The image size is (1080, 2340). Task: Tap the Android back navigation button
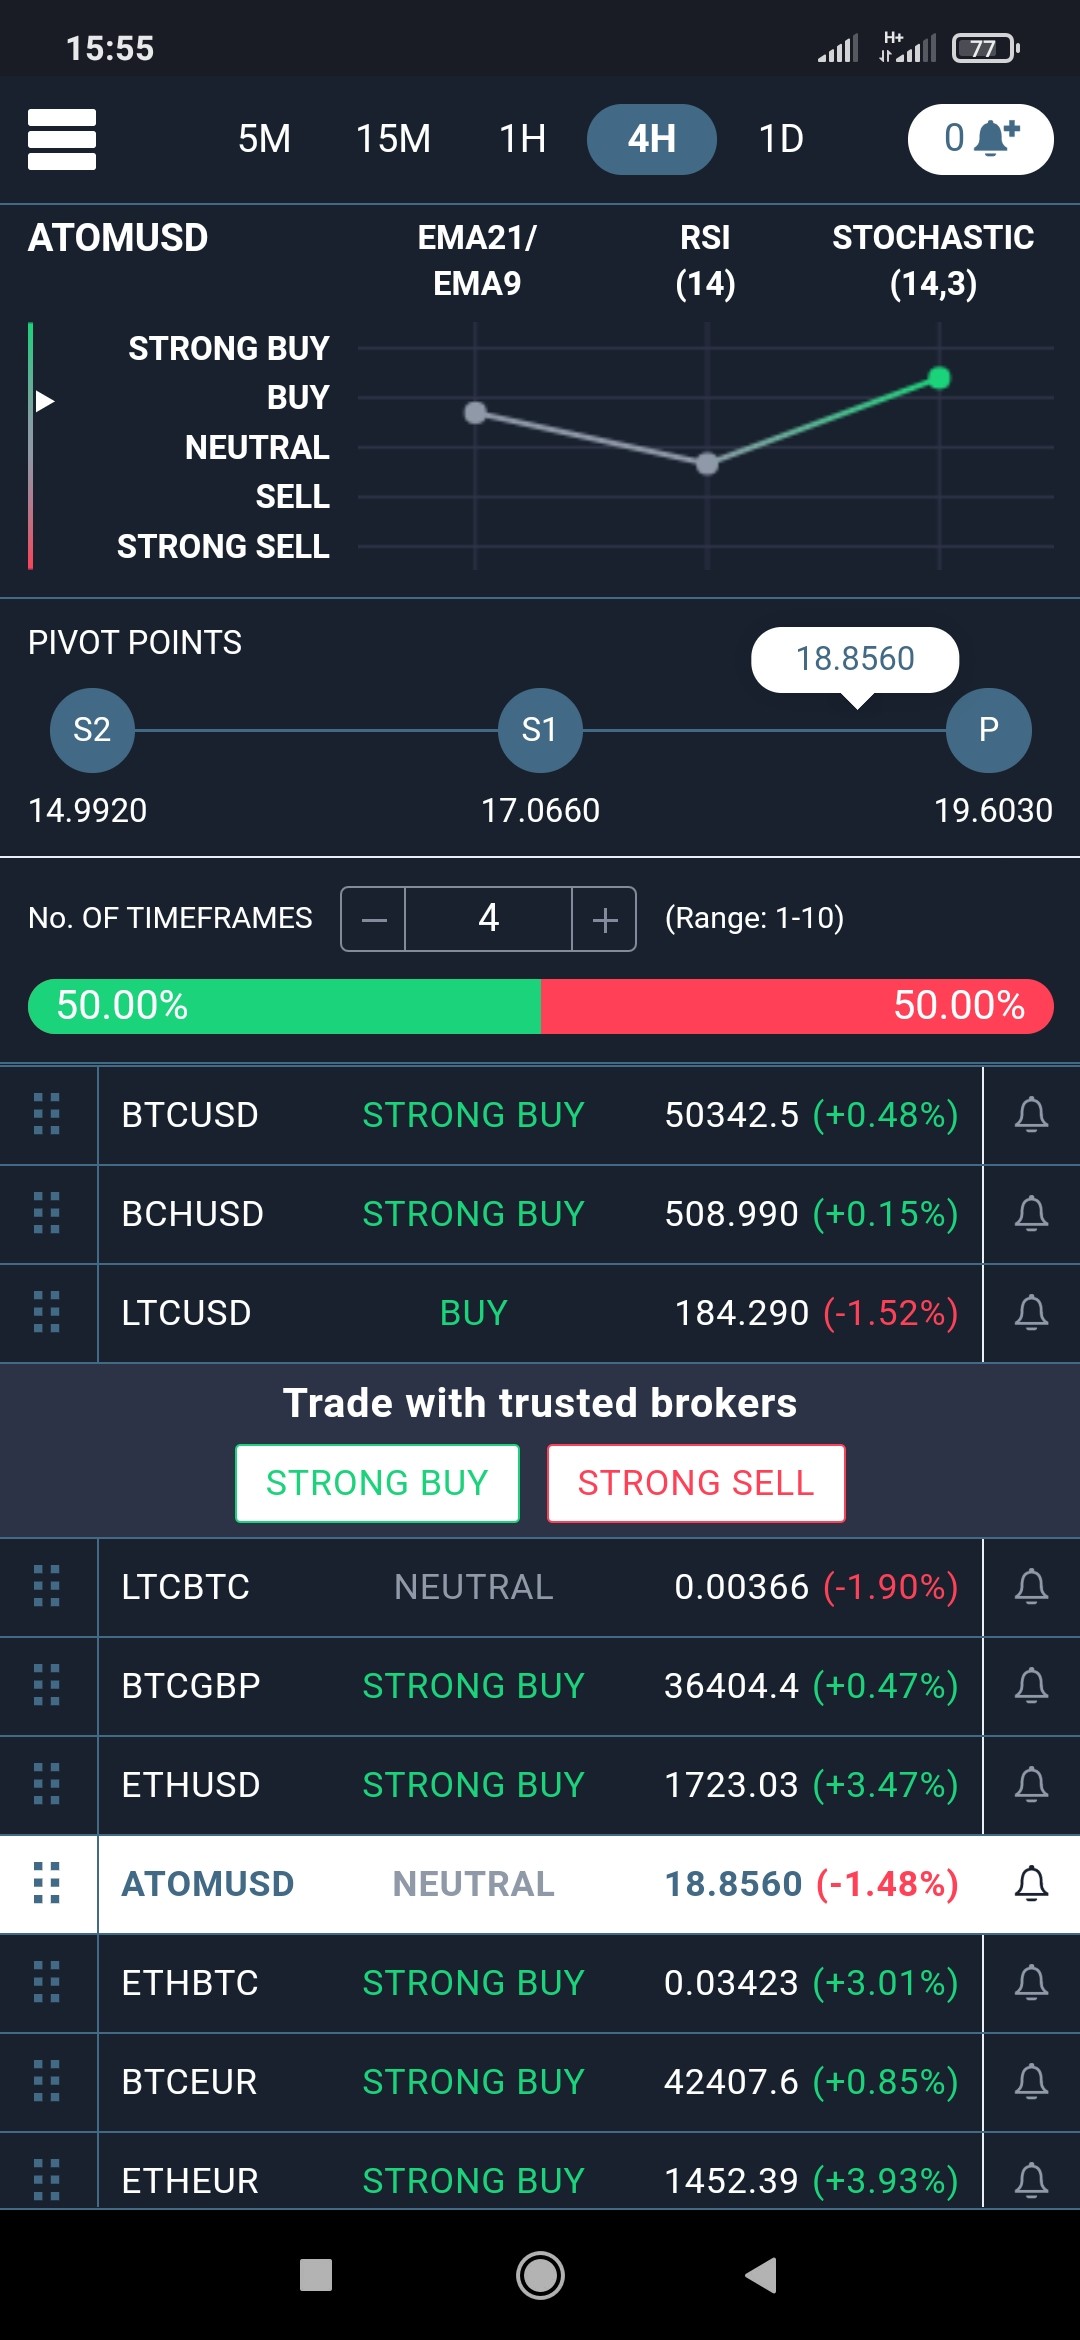point(762,2275)
